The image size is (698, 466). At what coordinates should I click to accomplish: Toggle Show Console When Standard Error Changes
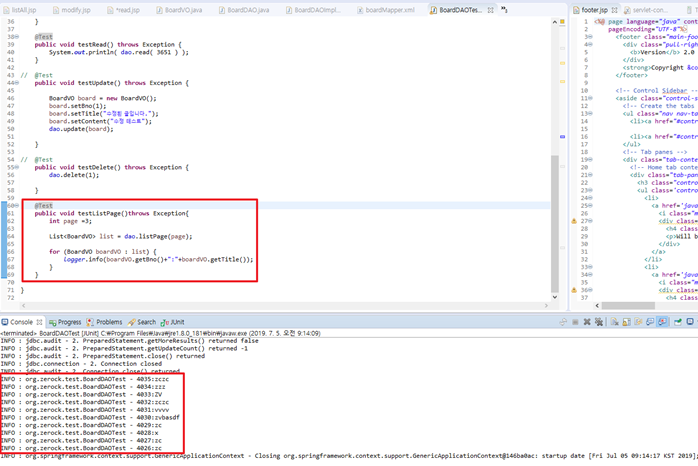(x=662, y=322)
